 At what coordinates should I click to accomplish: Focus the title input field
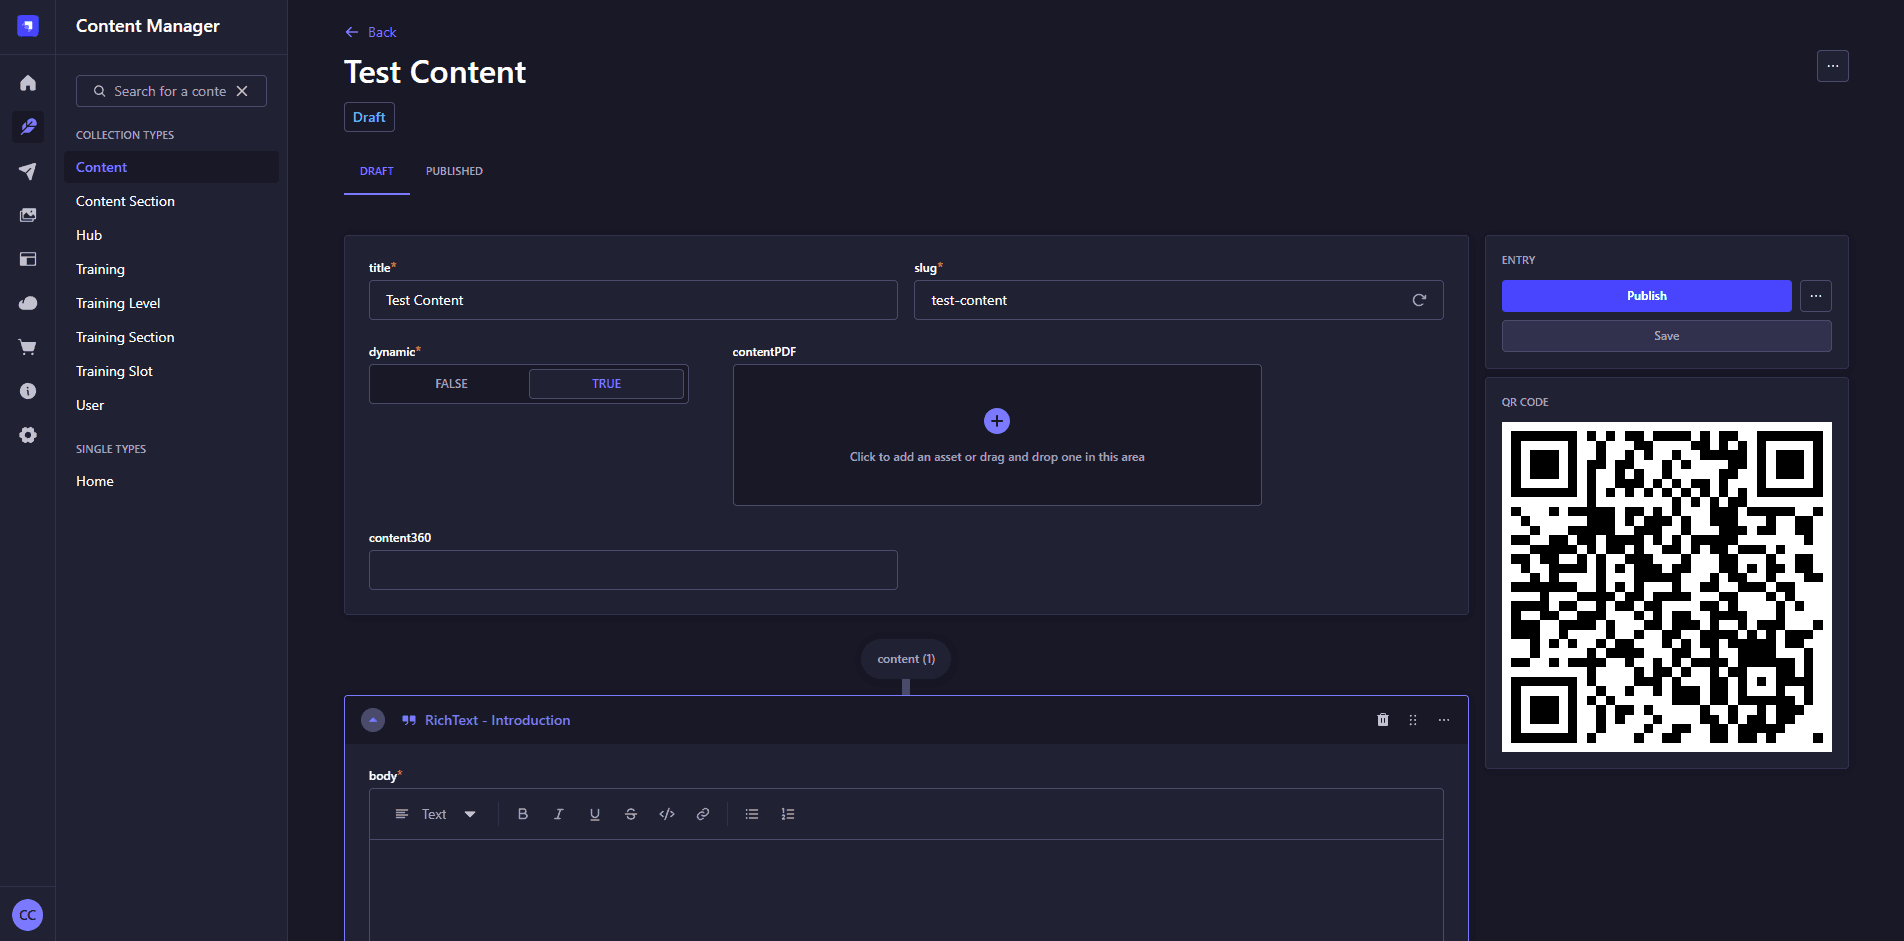(x=633, y=300)
